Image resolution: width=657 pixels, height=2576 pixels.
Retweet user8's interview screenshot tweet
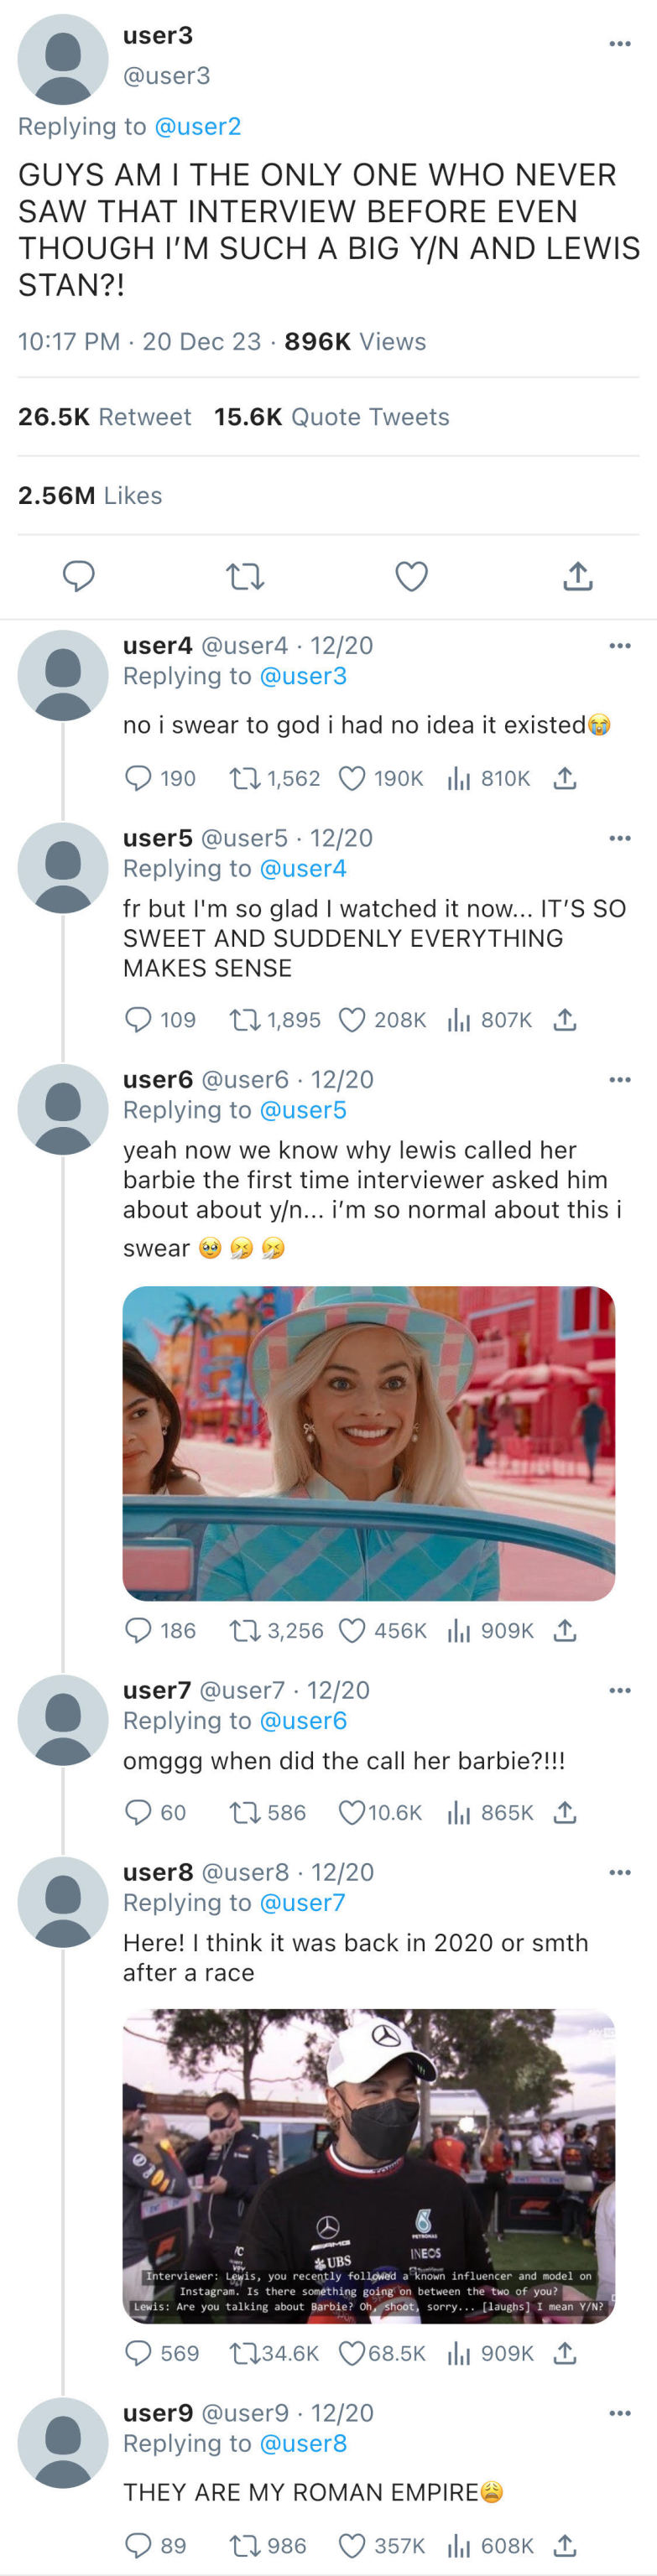(x=244, y=2353)
